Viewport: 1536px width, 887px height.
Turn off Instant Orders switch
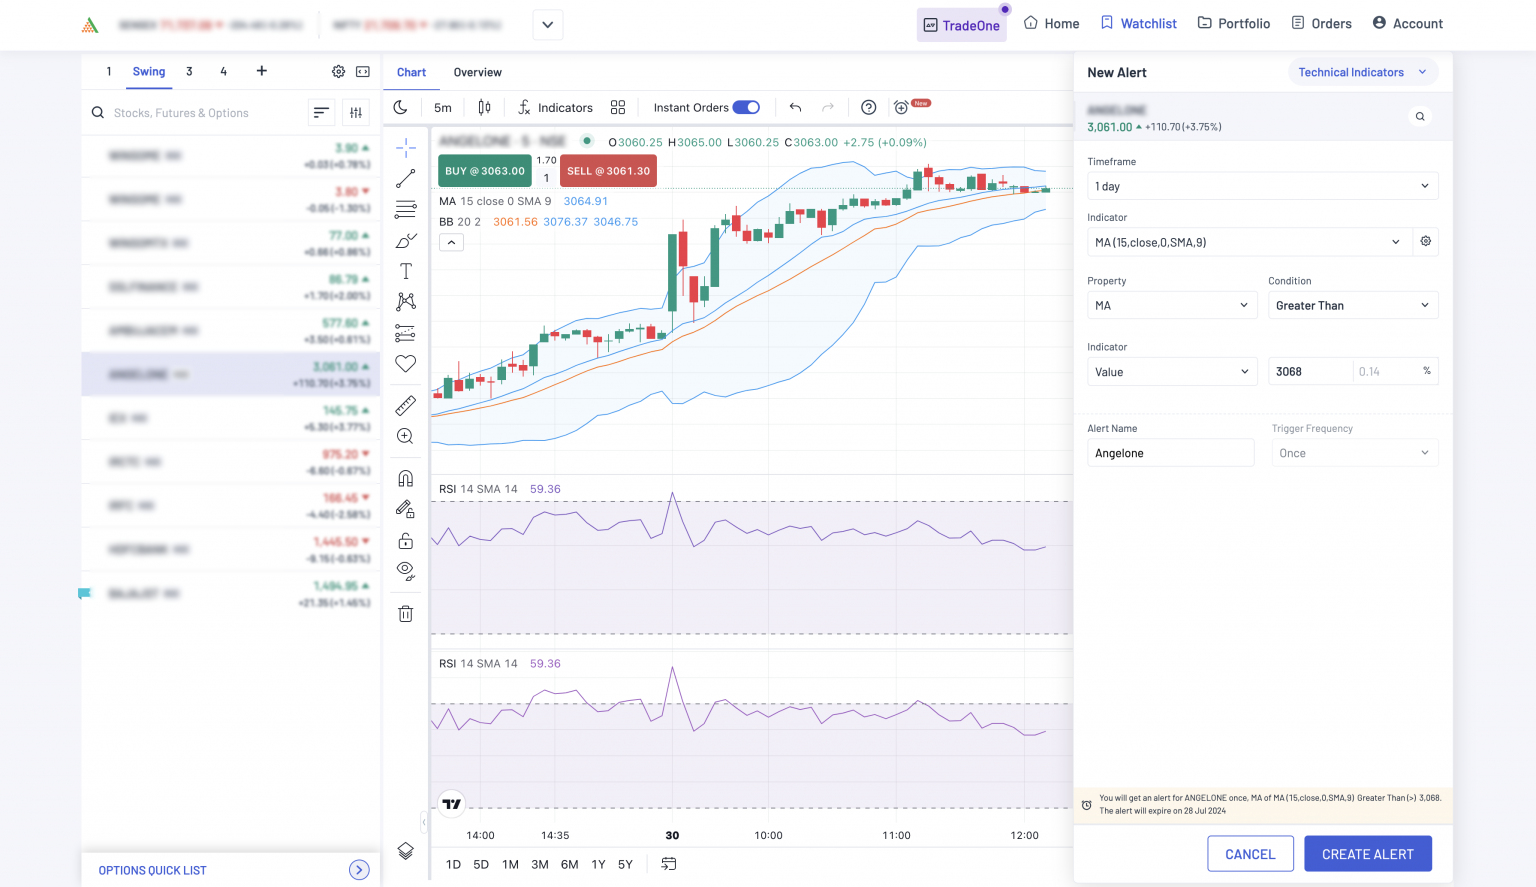[746, 107]
